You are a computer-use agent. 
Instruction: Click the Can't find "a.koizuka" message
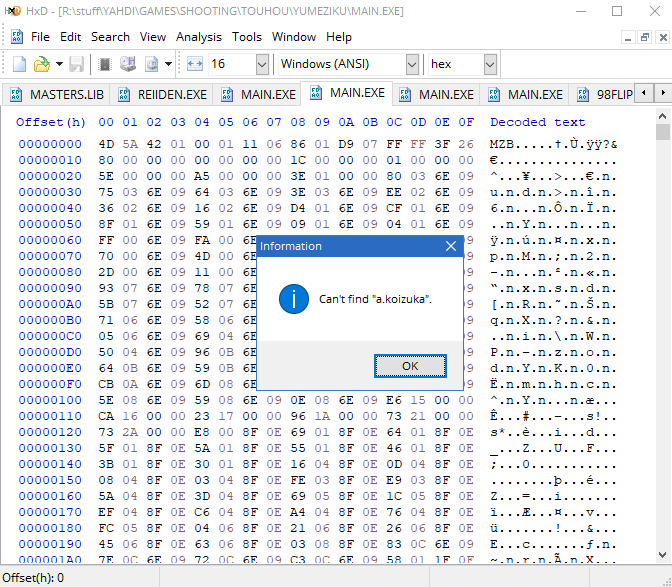click(375, 299)
